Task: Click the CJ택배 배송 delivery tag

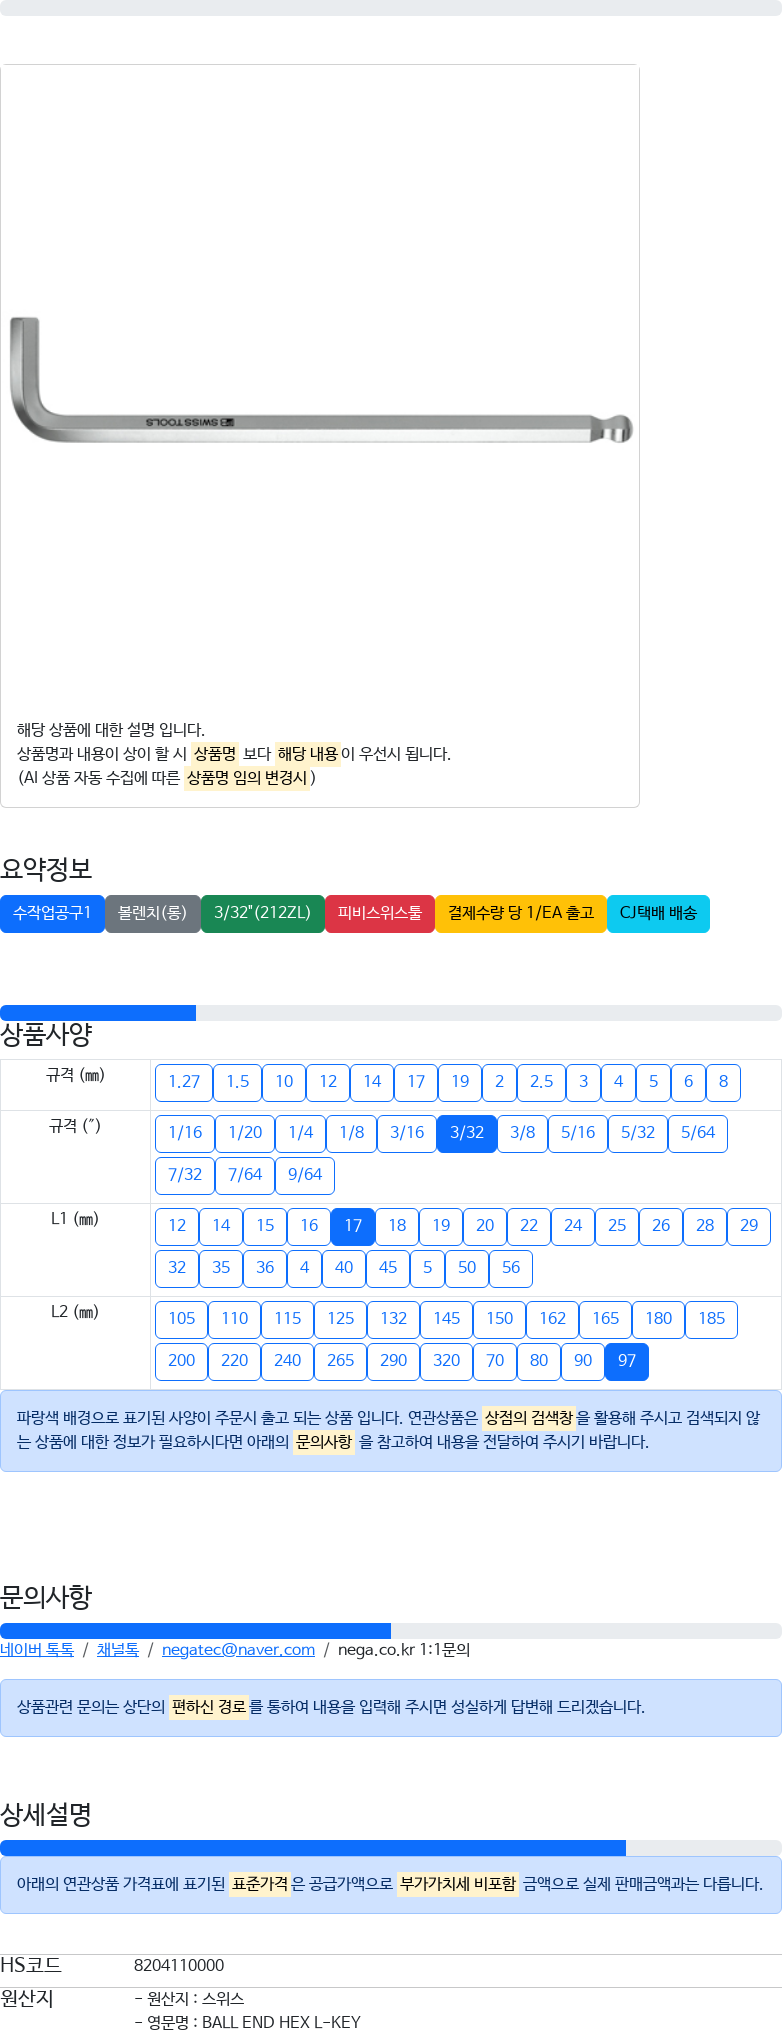Action: pyautogui.click(x=658, y=913)
